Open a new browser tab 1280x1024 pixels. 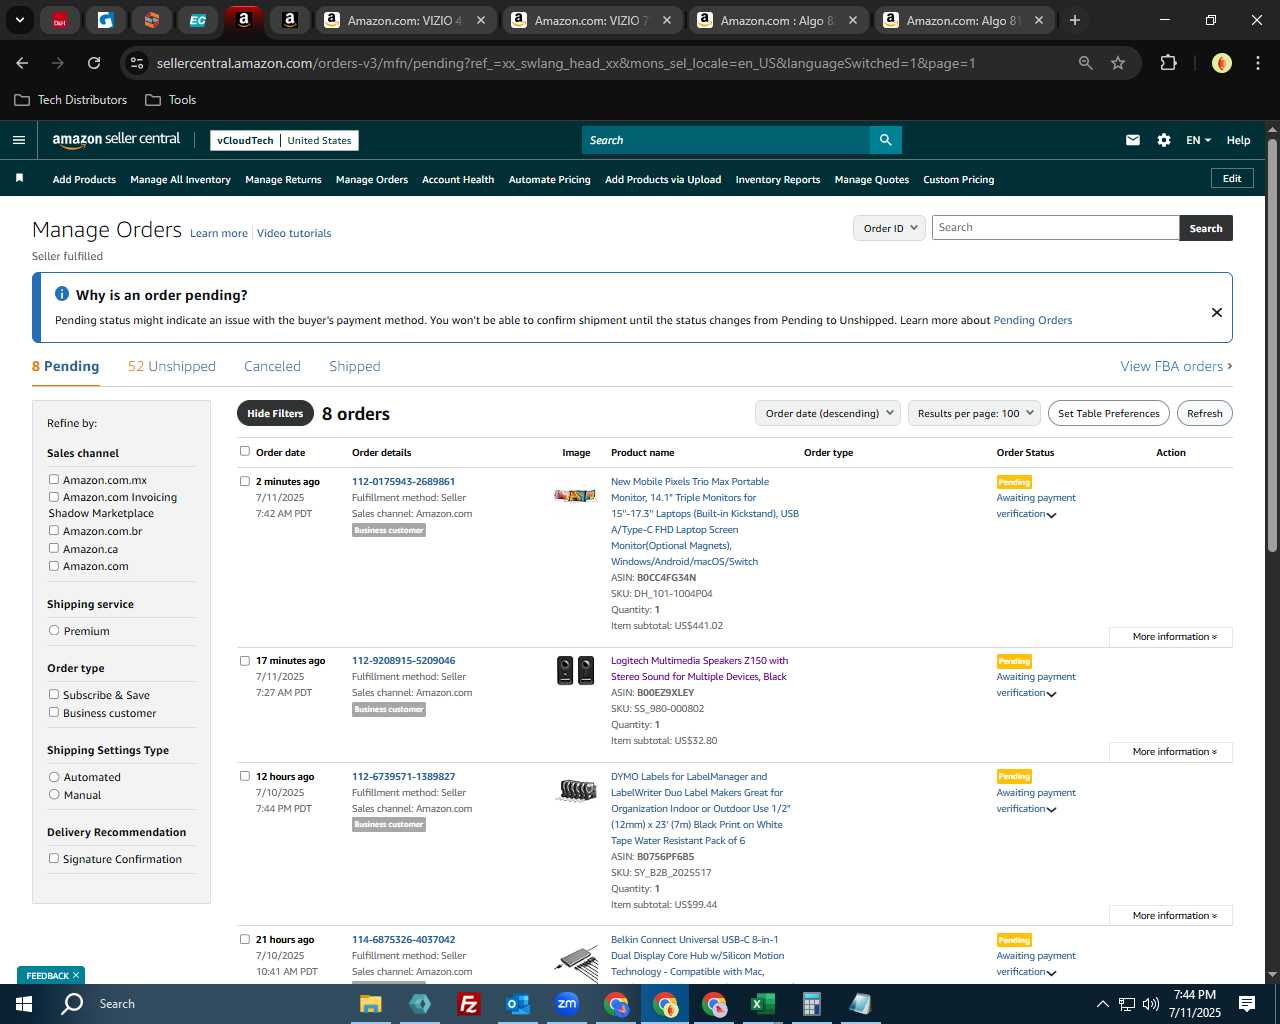click(1074, 20)
